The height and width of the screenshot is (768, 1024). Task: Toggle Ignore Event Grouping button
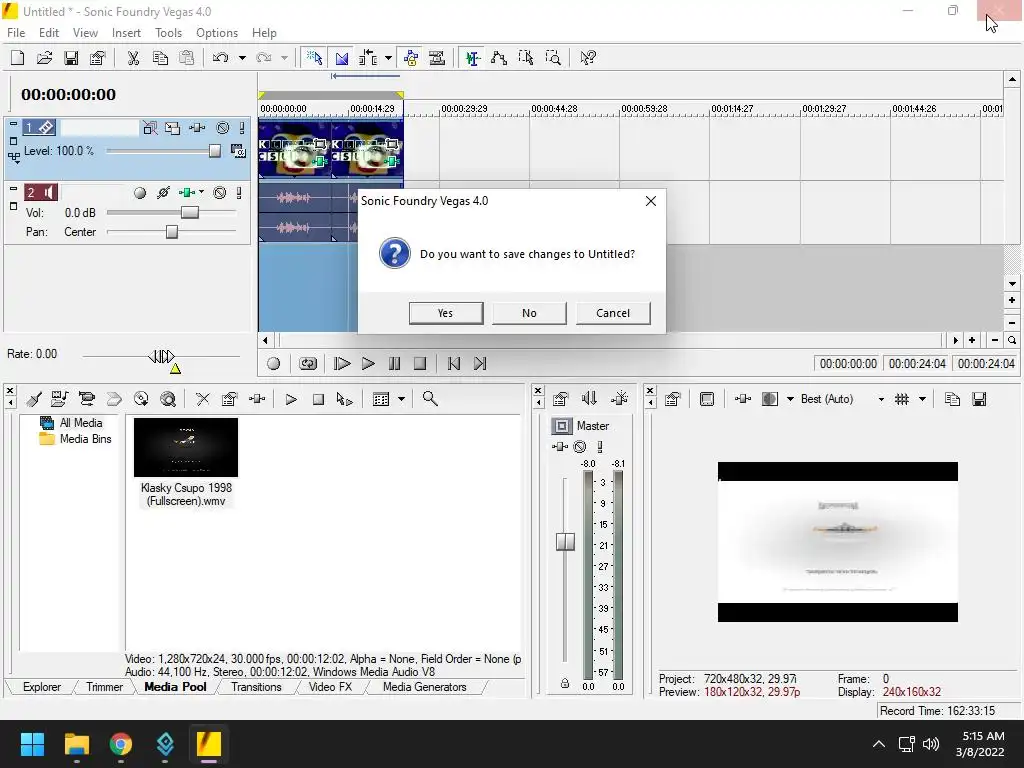tap(437, 58)
